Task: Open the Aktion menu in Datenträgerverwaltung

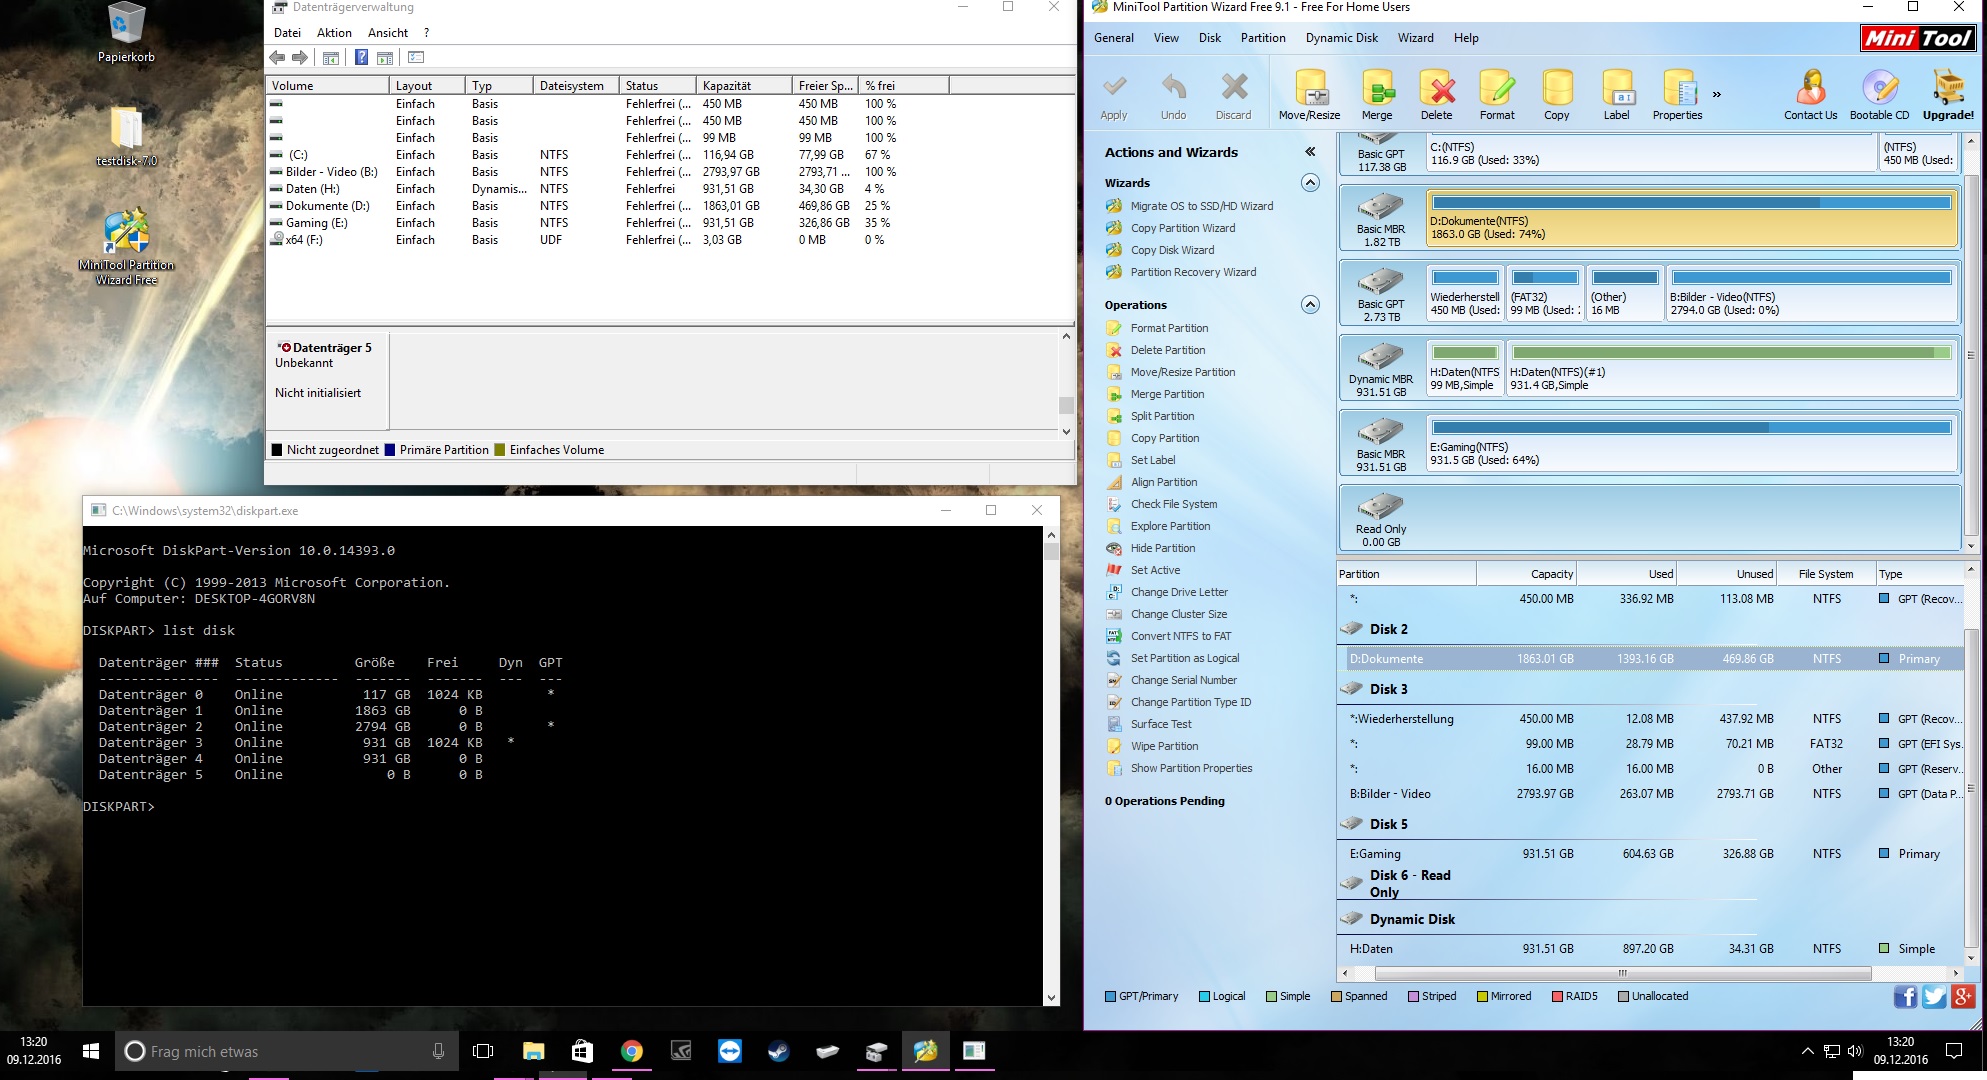Action: pos(334,33)
